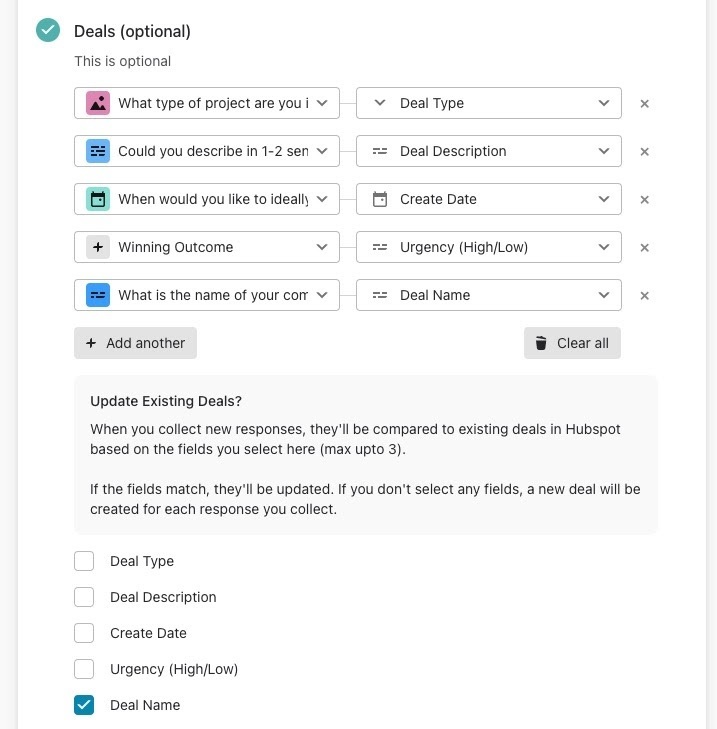Expand the Create Date property dropdown
Viewport: 717px width, 729px height.
pyautogui.click(x=489, y=199)
